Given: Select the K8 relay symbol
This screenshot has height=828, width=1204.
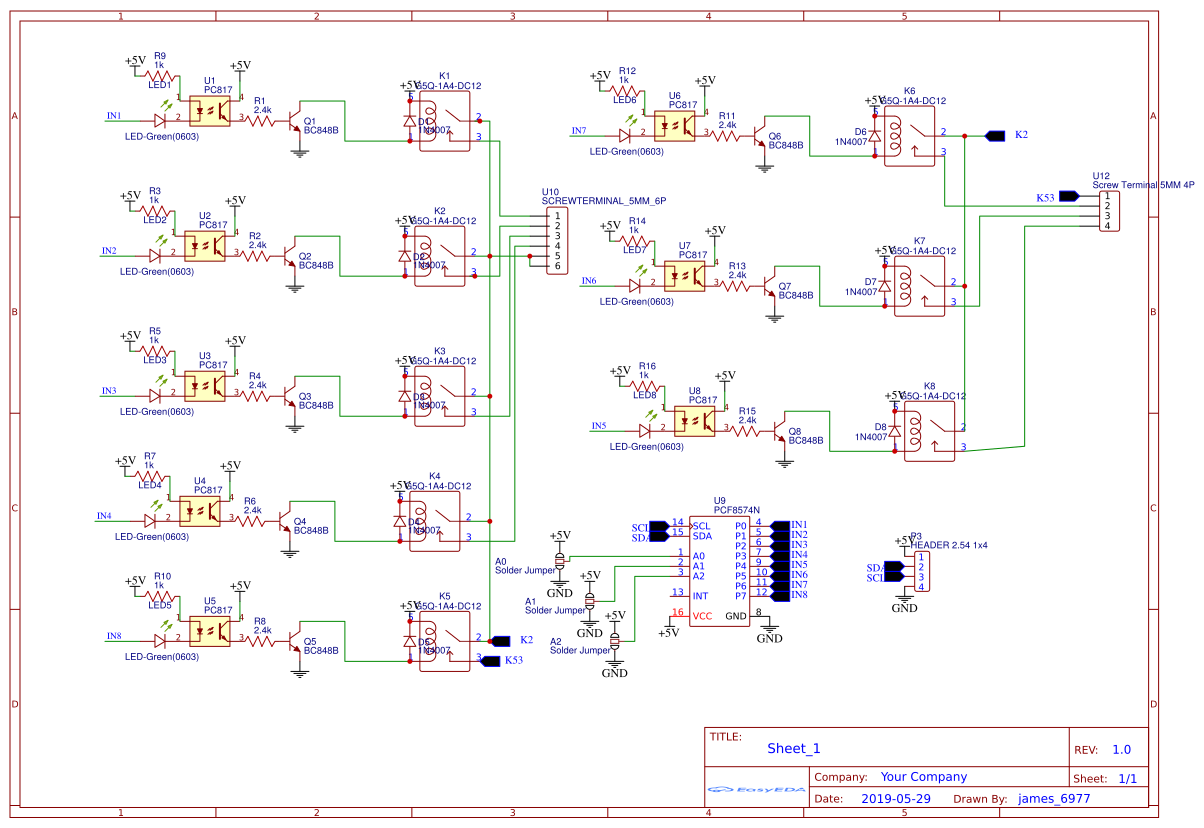Looking at the screenshot, I should coord(928,430).
